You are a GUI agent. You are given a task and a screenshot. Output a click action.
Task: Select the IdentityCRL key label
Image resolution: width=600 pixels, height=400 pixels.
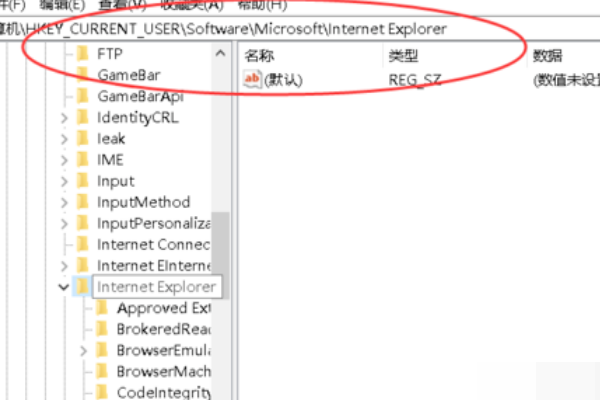tap(138, 118)
